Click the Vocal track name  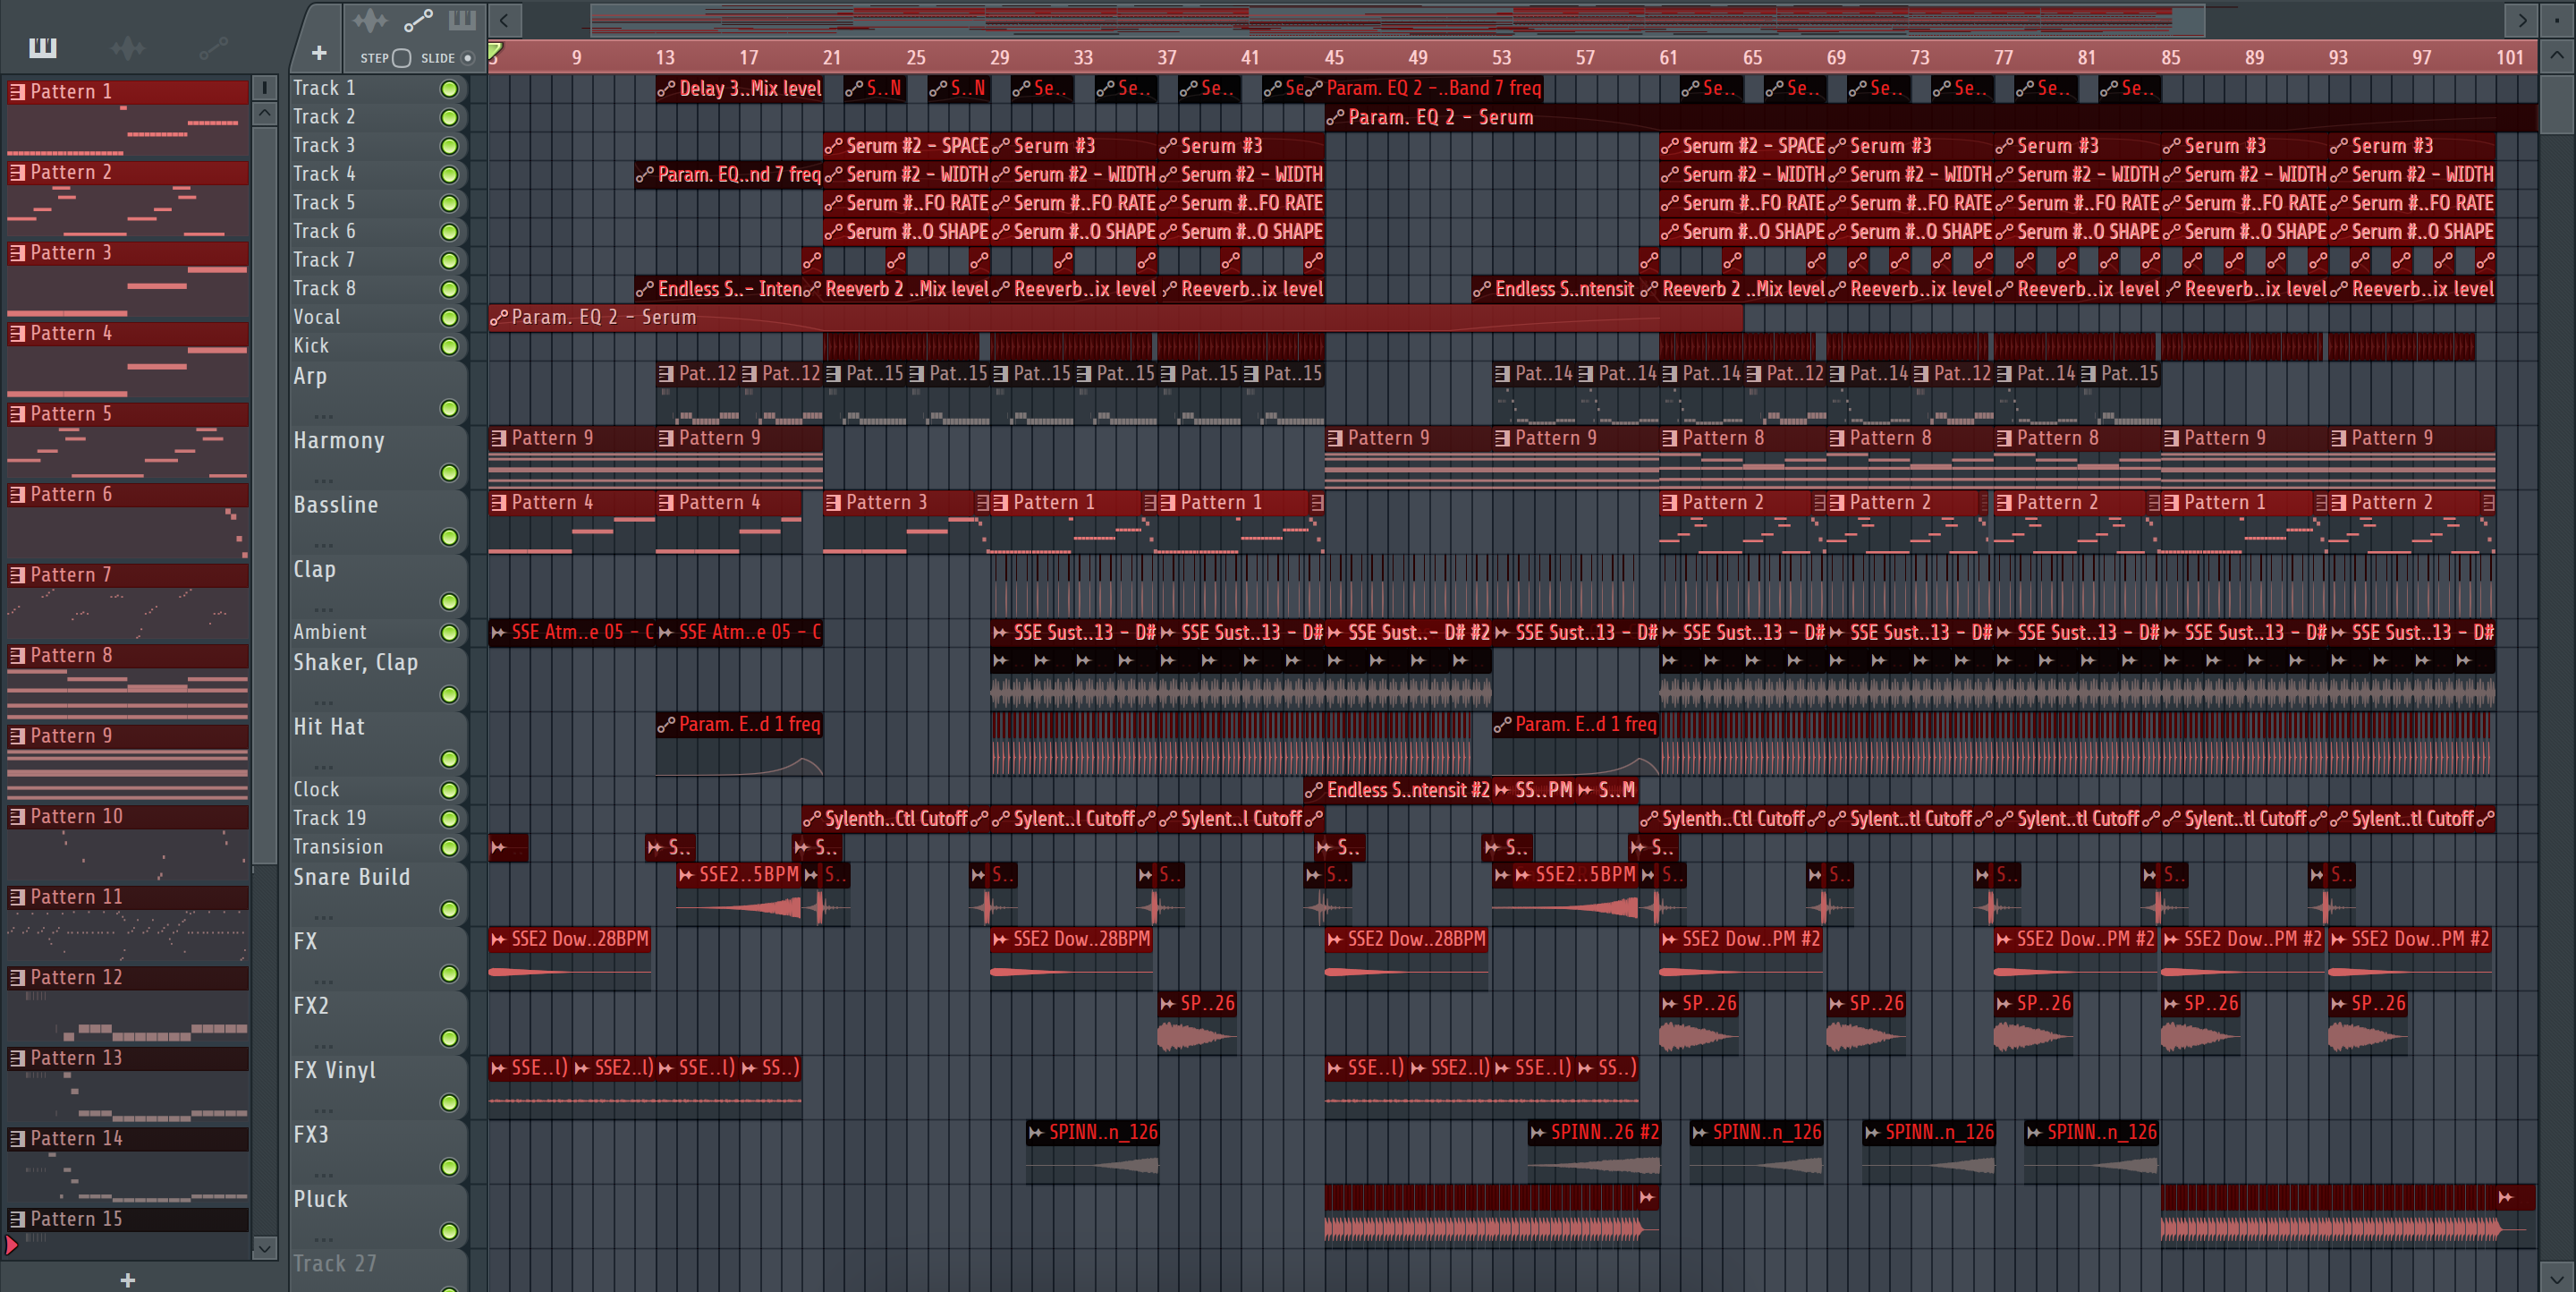[317, 317]
